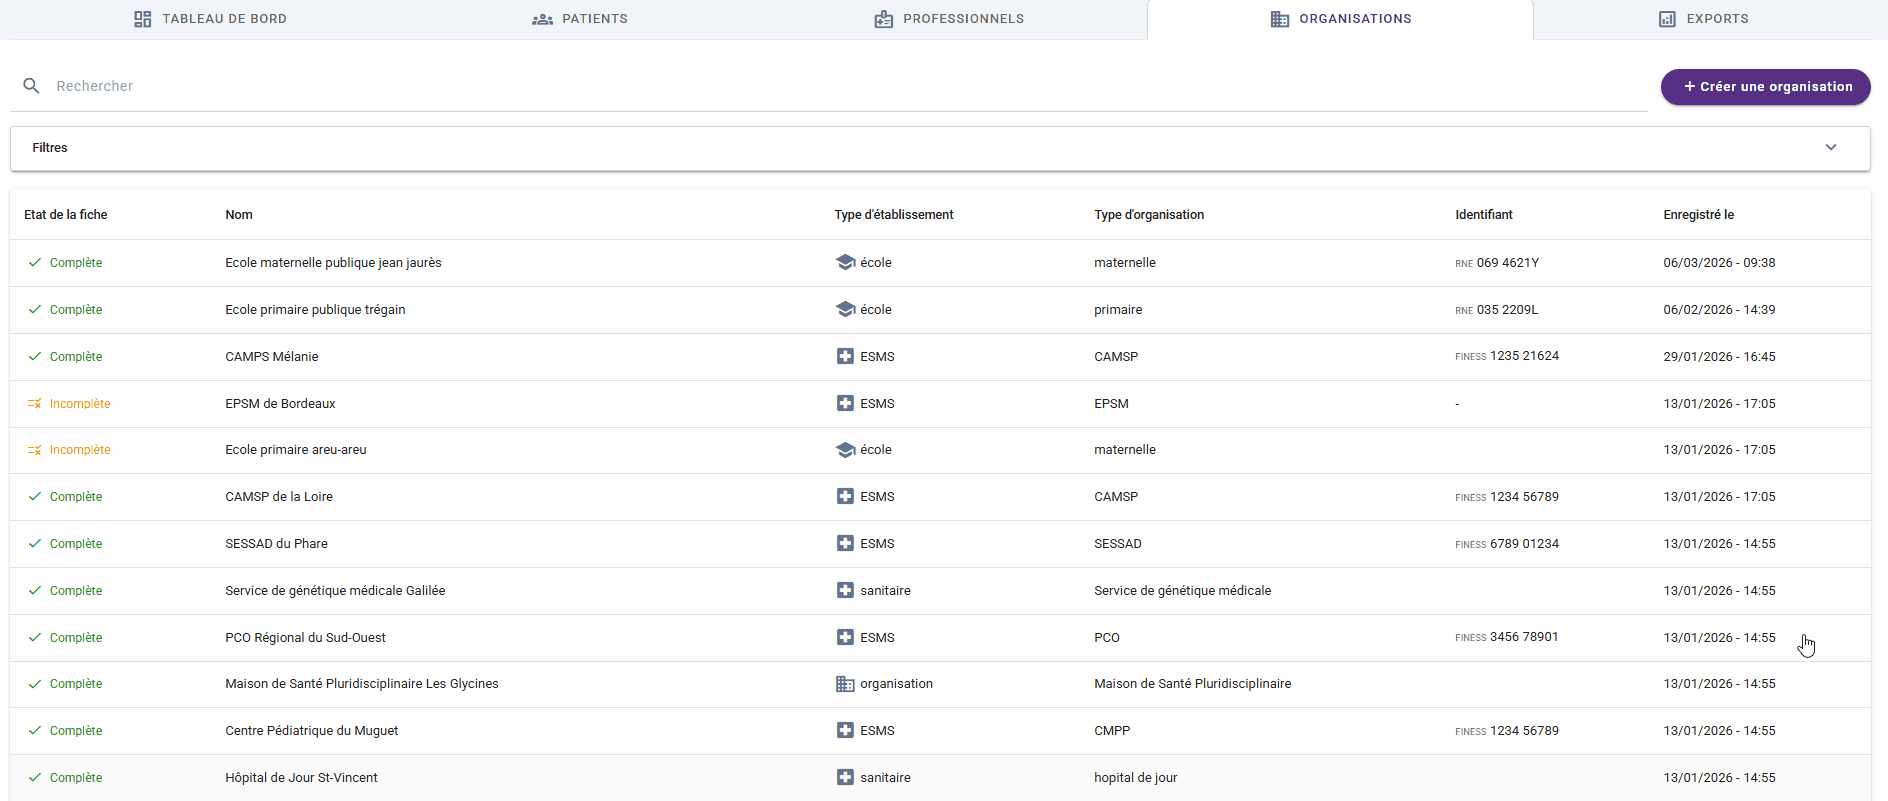Image resolution: width=1888 pixels, height=801 pixels.
Task: Click green checkmark for SESSAD du Phare
Action: [x=35, y=544]
